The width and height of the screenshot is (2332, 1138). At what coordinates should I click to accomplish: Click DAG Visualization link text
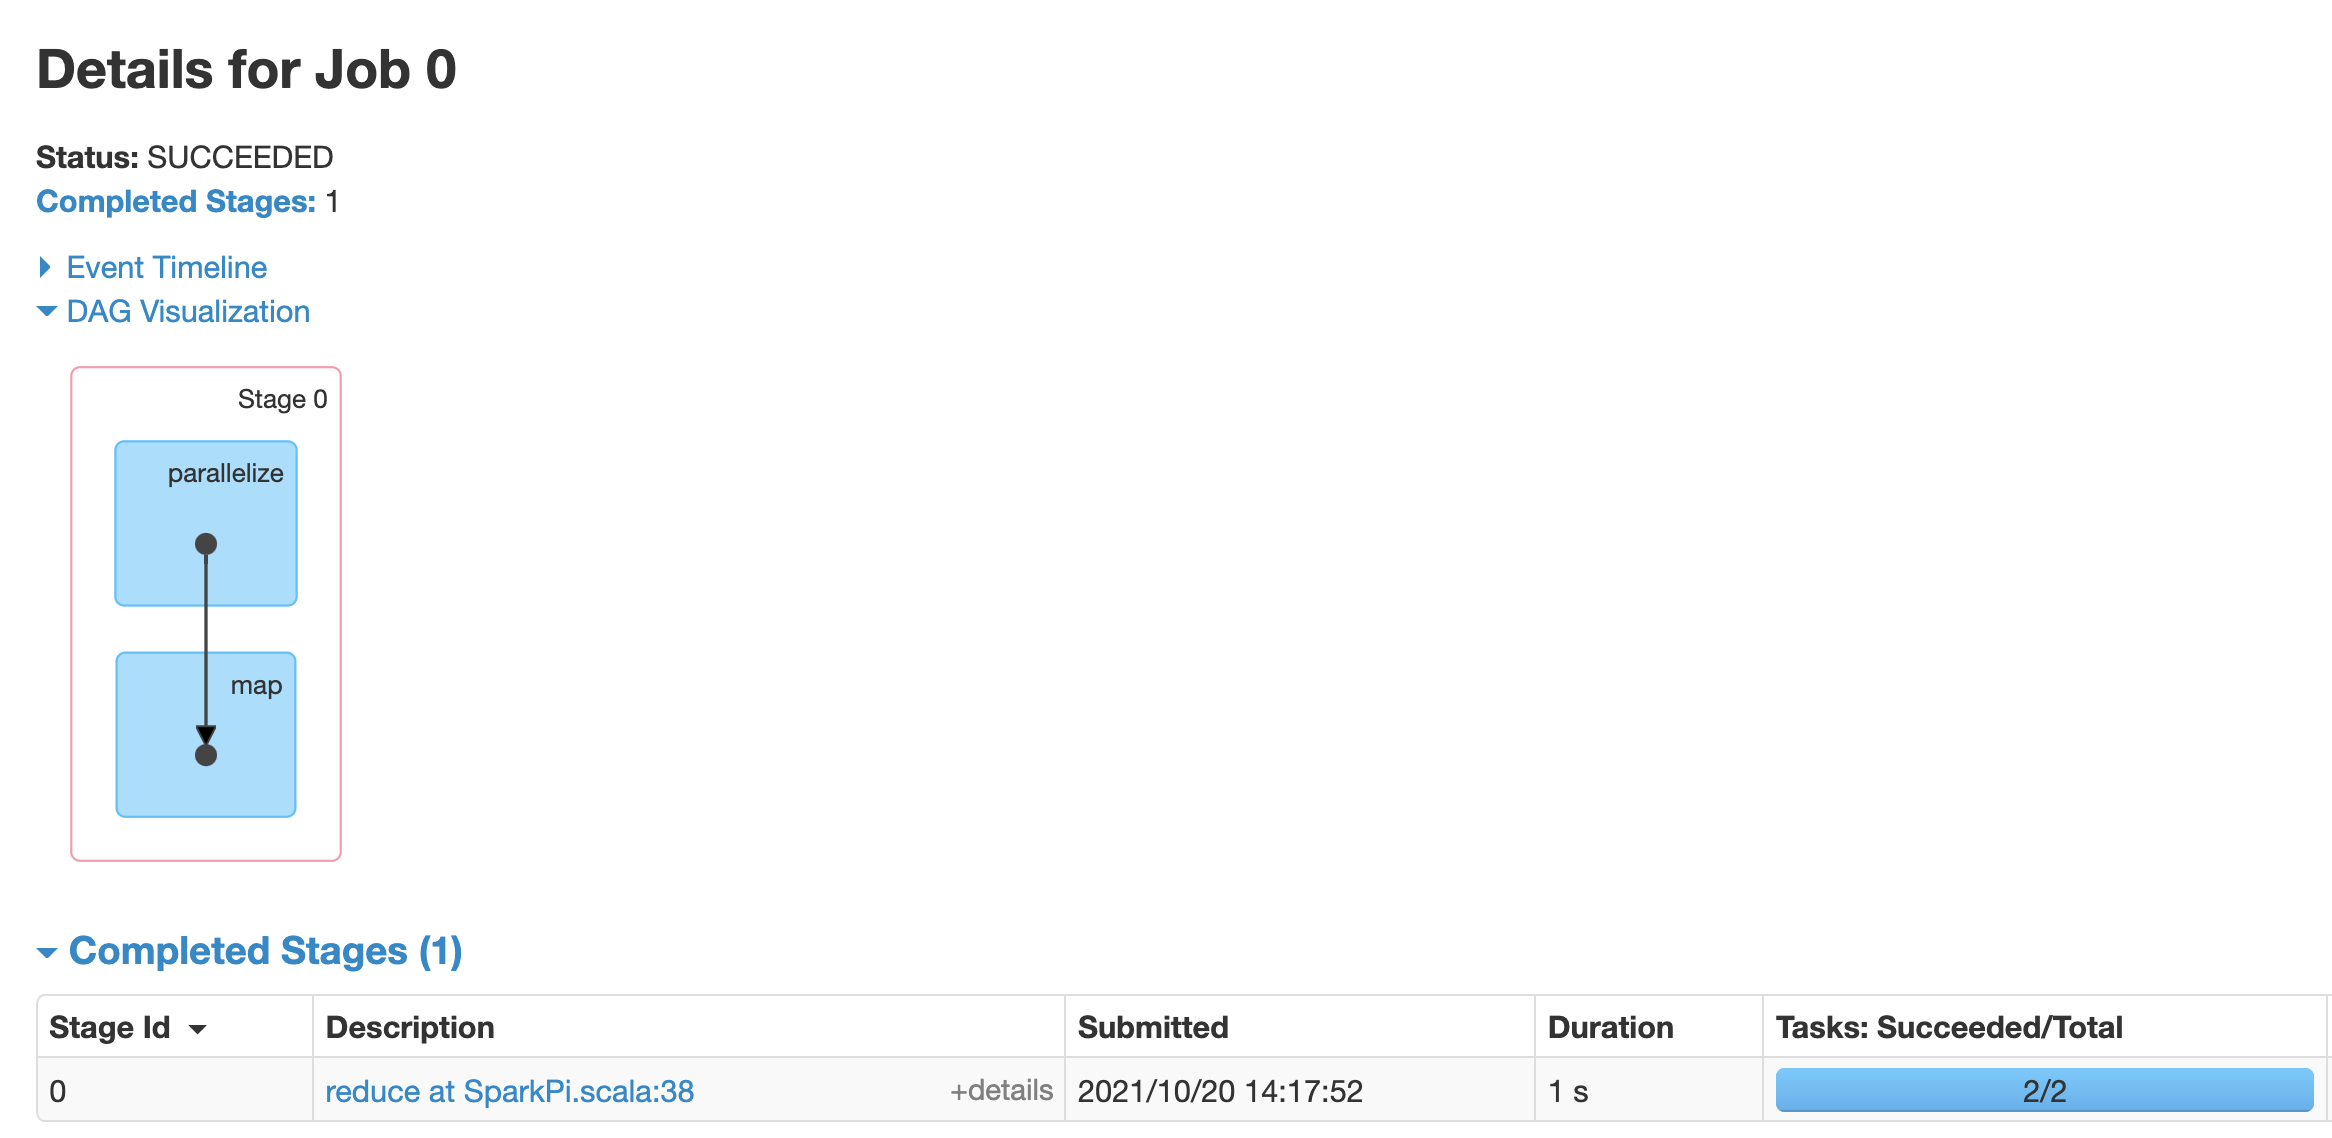(x=188, y=311)
